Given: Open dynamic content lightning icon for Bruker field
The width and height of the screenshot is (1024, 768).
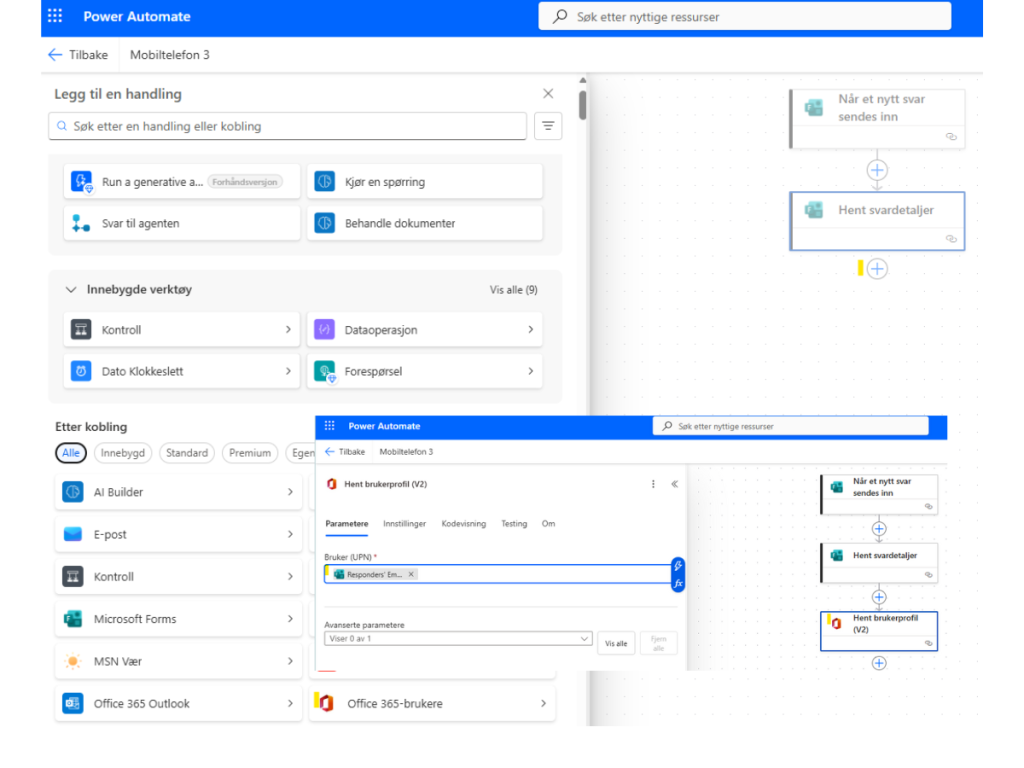Looking at the screenshot, I should tap(678, 565).
